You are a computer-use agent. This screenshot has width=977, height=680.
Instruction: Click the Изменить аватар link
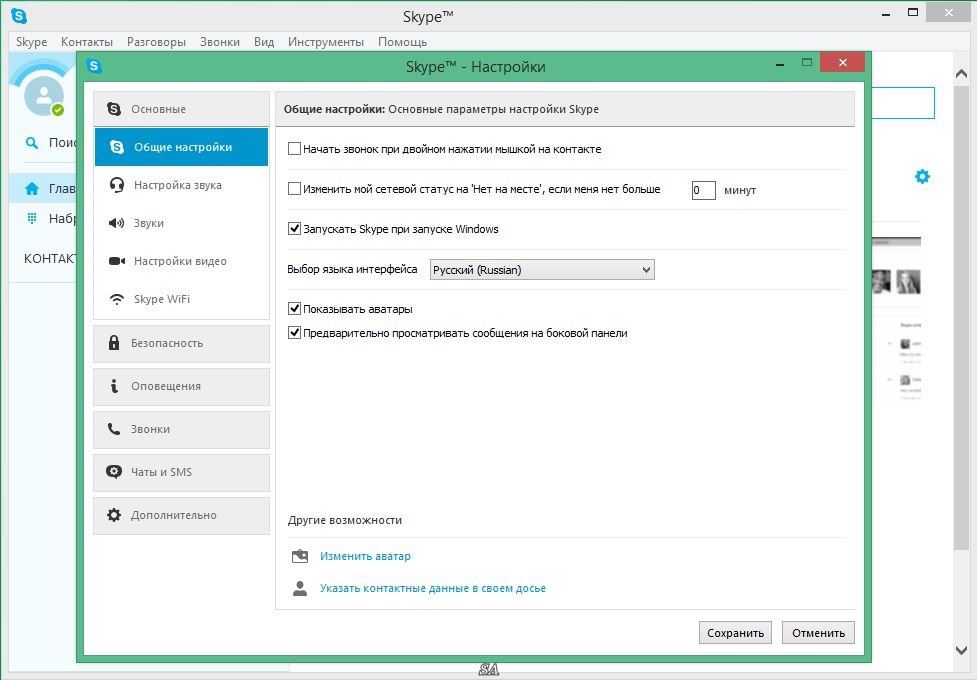coord(365,556)
